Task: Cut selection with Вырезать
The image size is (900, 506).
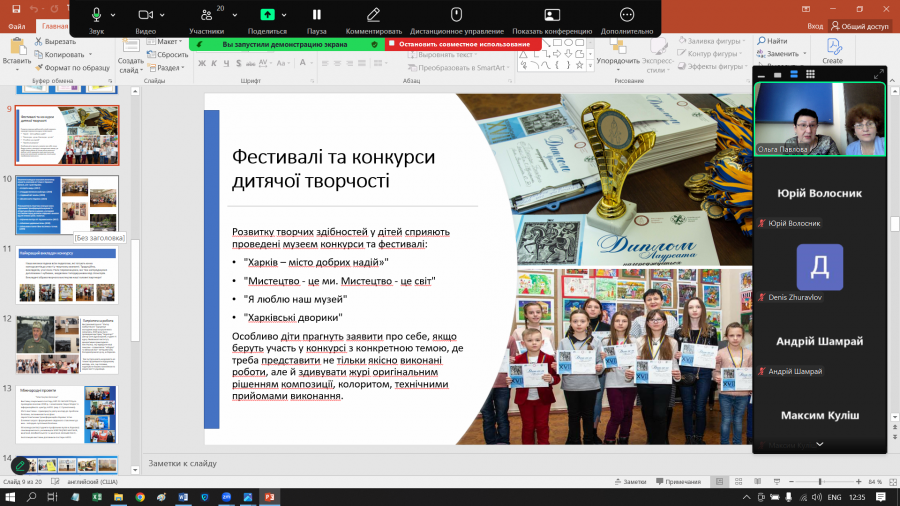Action: [x=55, y=41]
